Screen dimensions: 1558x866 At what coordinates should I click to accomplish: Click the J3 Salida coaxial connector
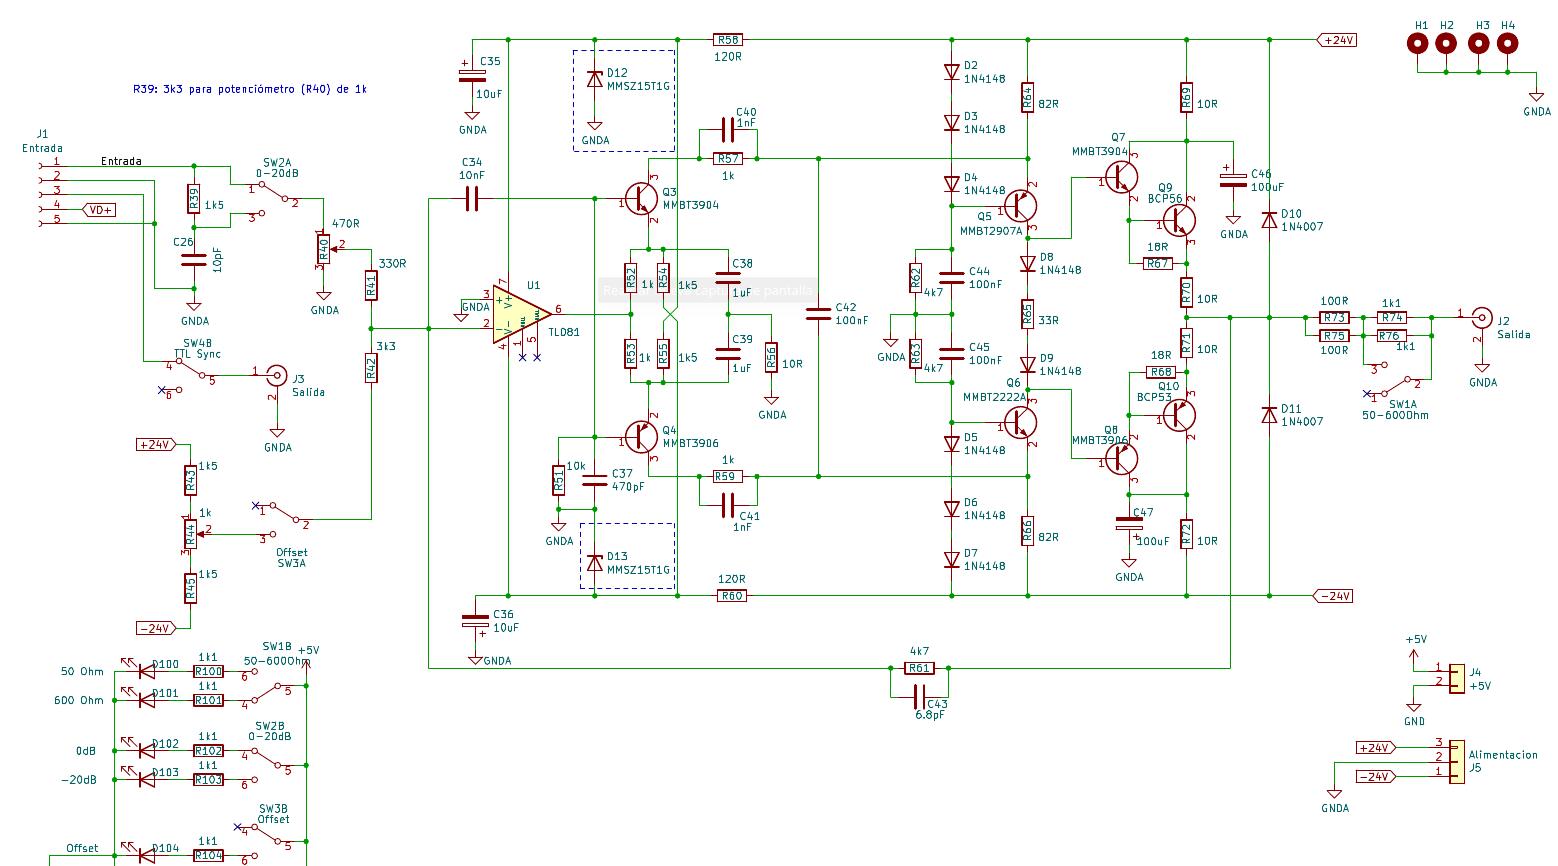(x=277, y=377)
